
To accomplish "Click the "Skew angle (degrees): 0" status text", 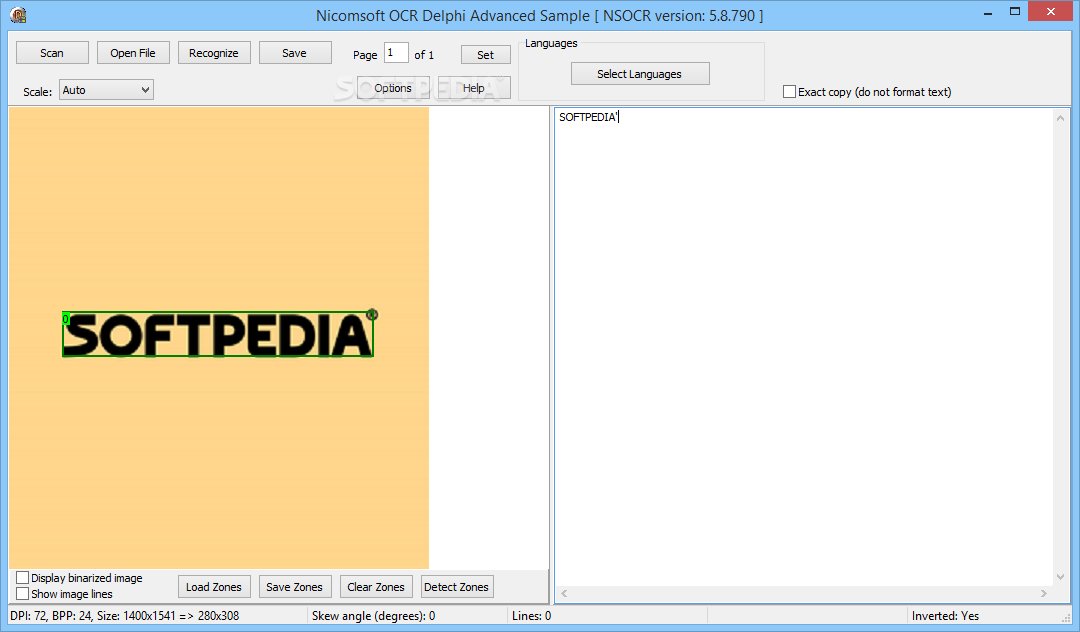I will (x=373, y=615).
